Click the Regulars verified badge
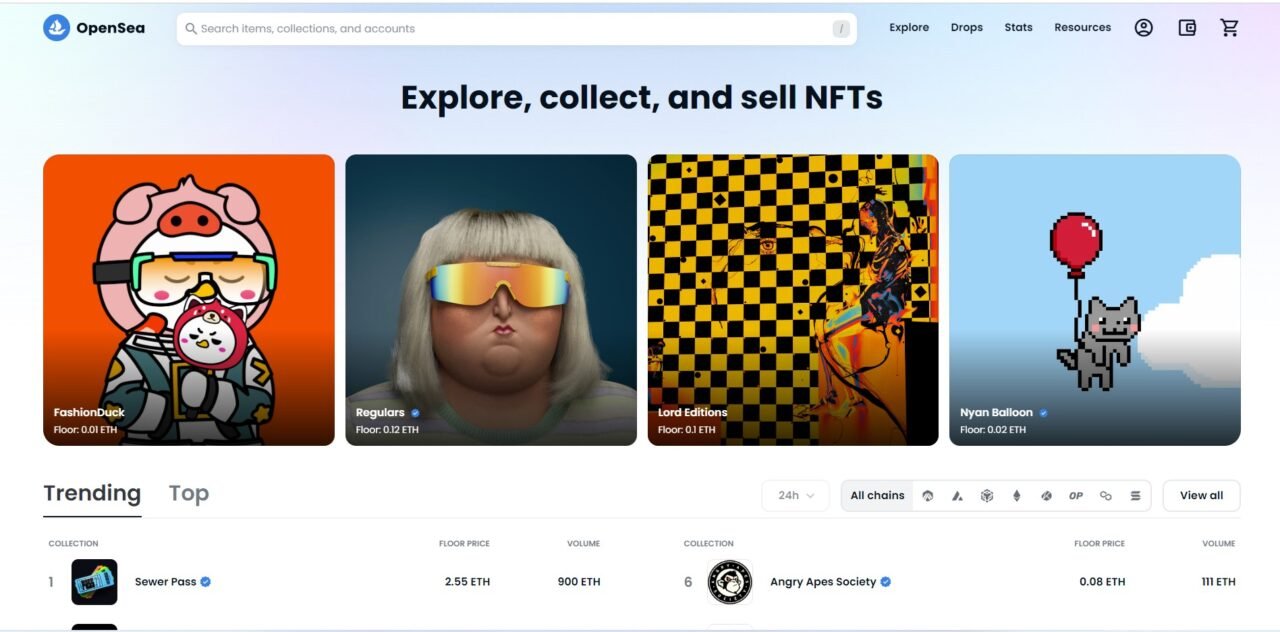Viewport: 1280px width, 632px height. click(x=415, y=413)
